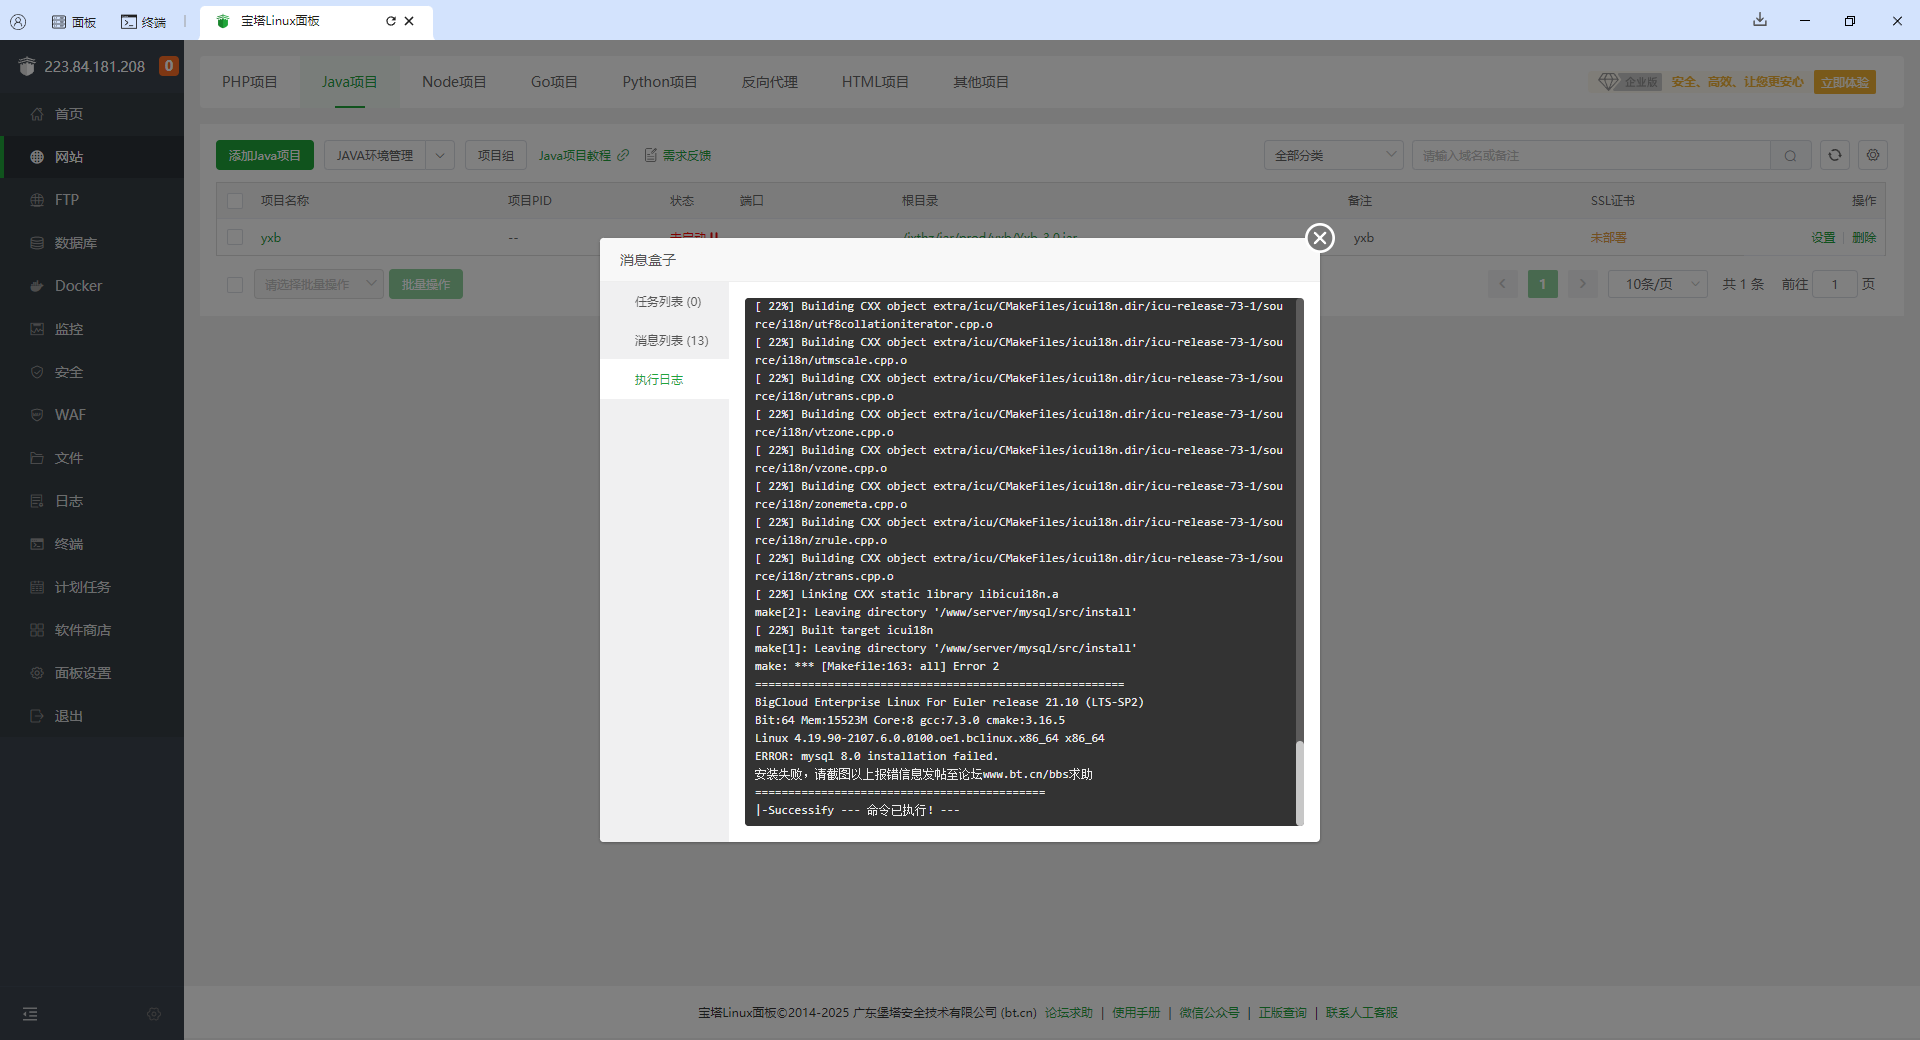Expand JAVA环境管理 dropdown arrow
This screenshot has width=1920, height=1040.
pyautogui.click(x=440, y=156)
